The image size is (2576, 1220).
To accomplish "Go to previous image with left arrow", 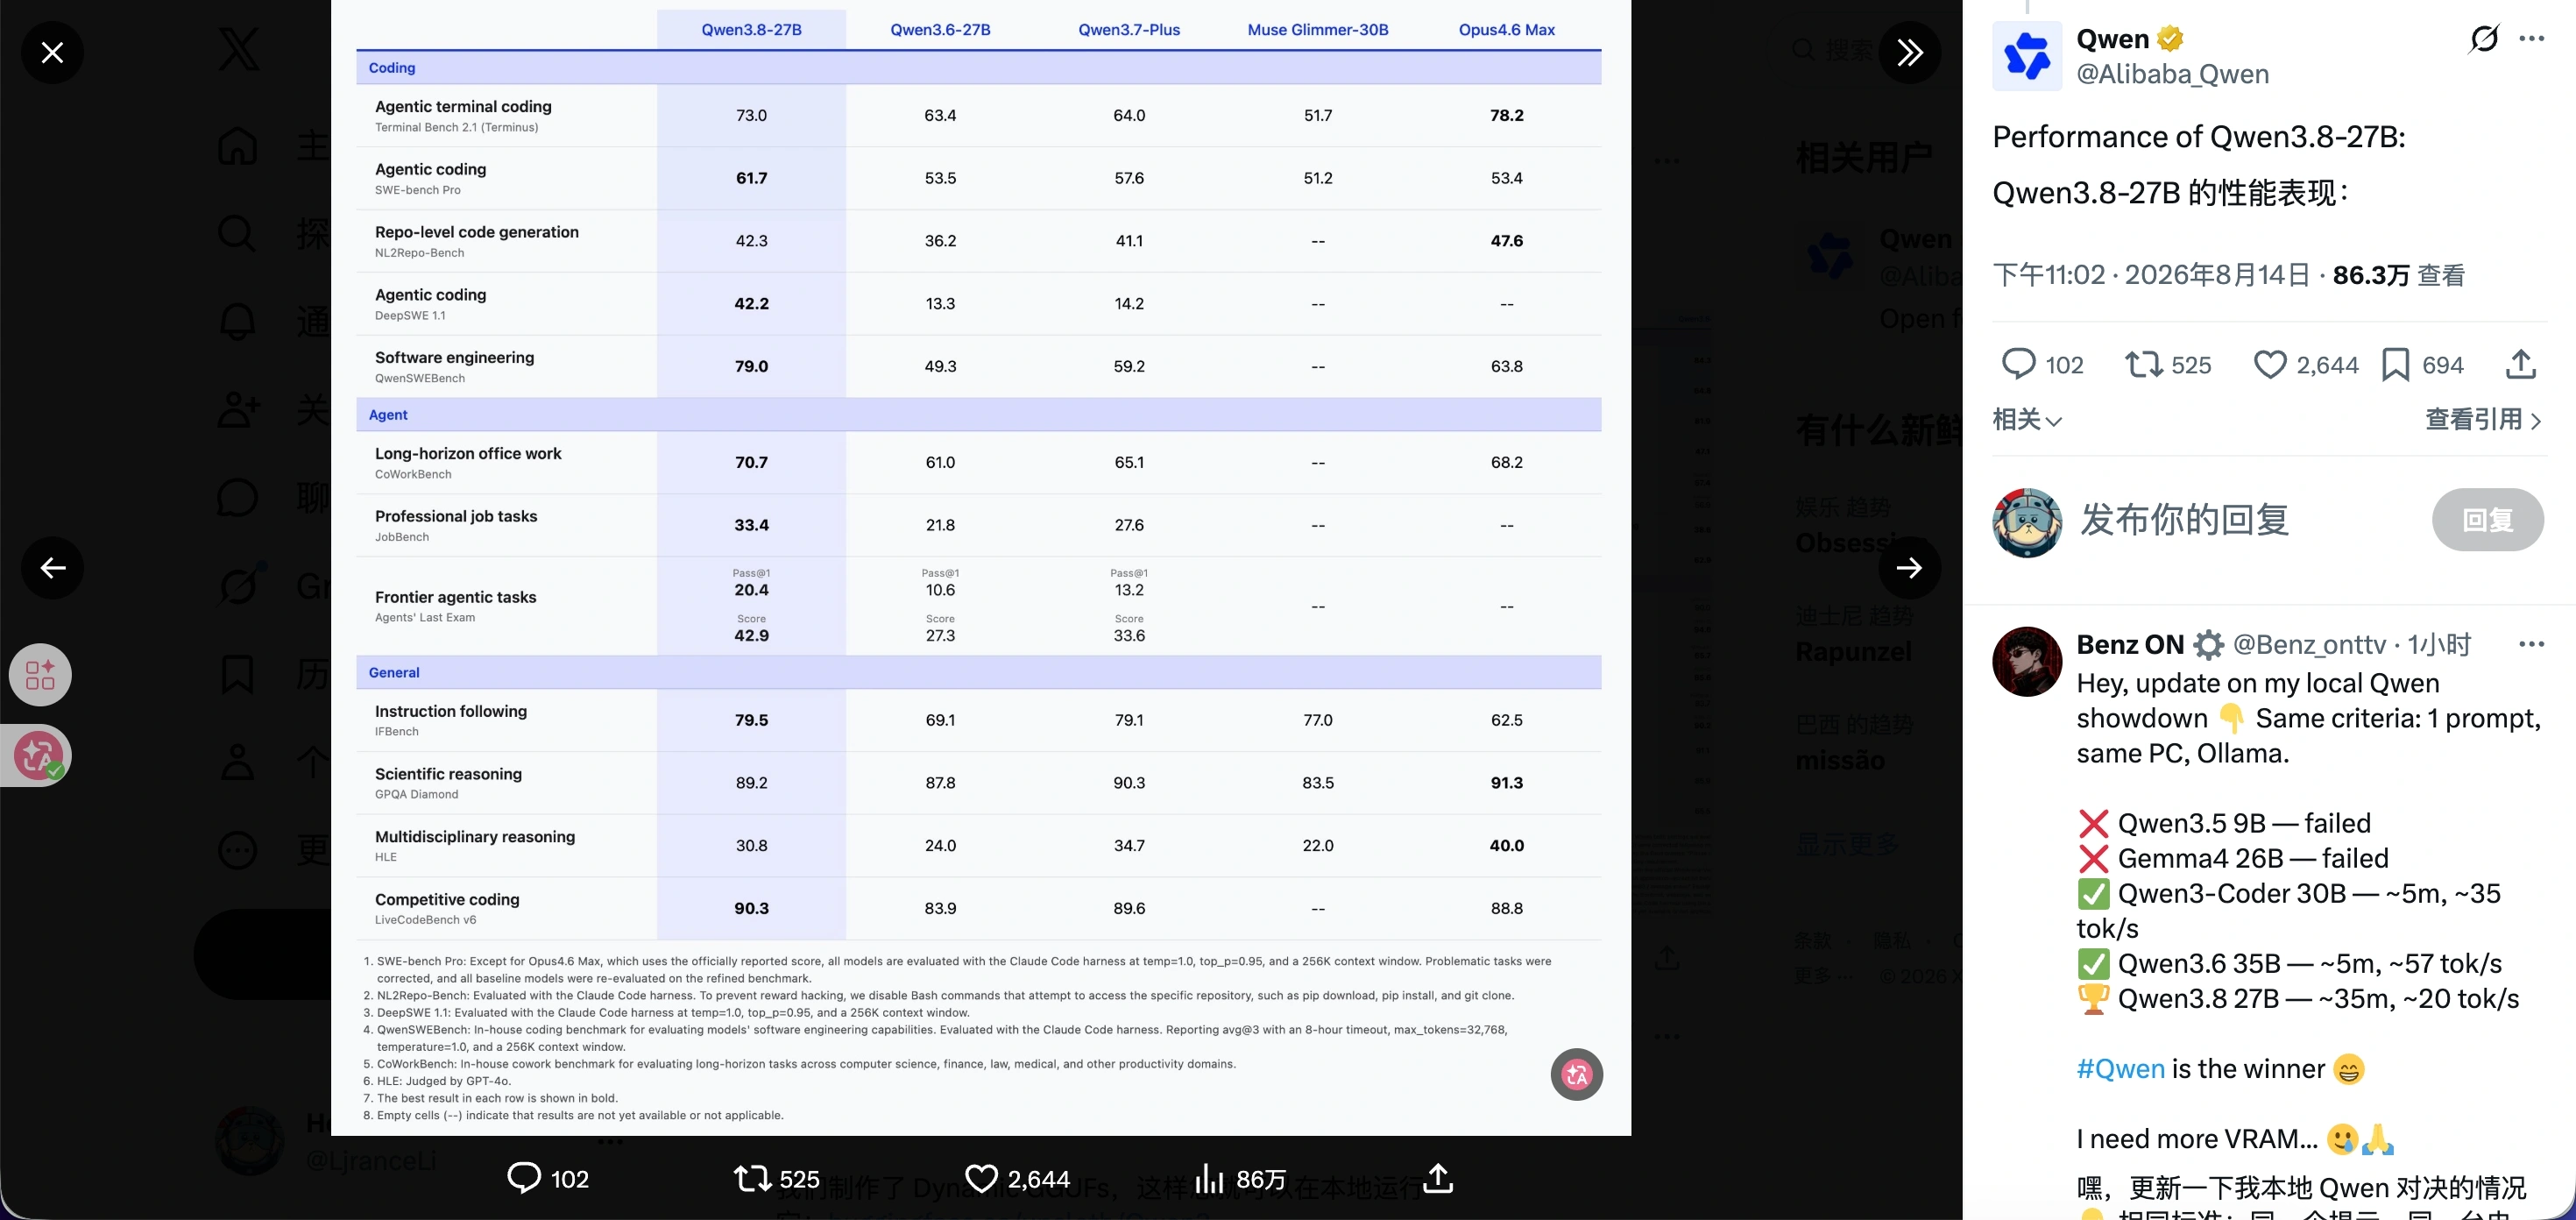I will [x=52, y=568].
